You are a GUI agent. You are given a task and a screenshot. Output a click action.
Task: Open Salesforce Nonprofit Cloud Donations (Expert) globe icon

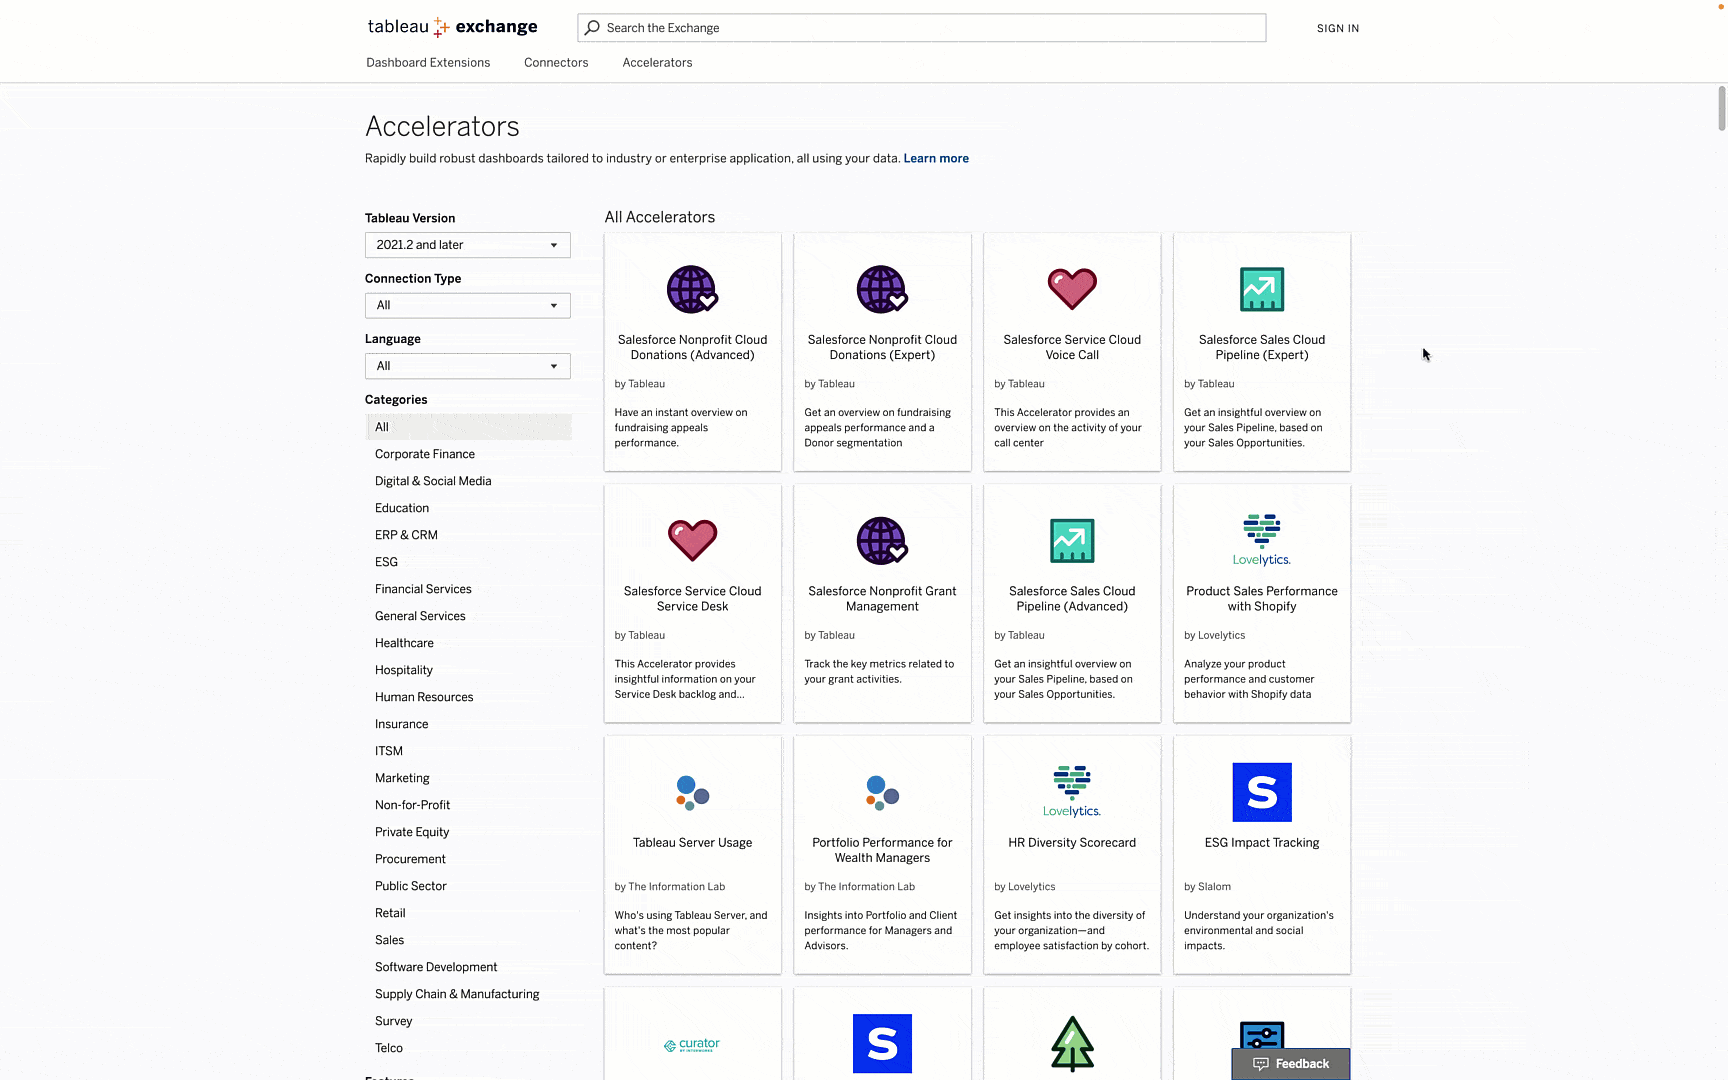click(882, 290)
